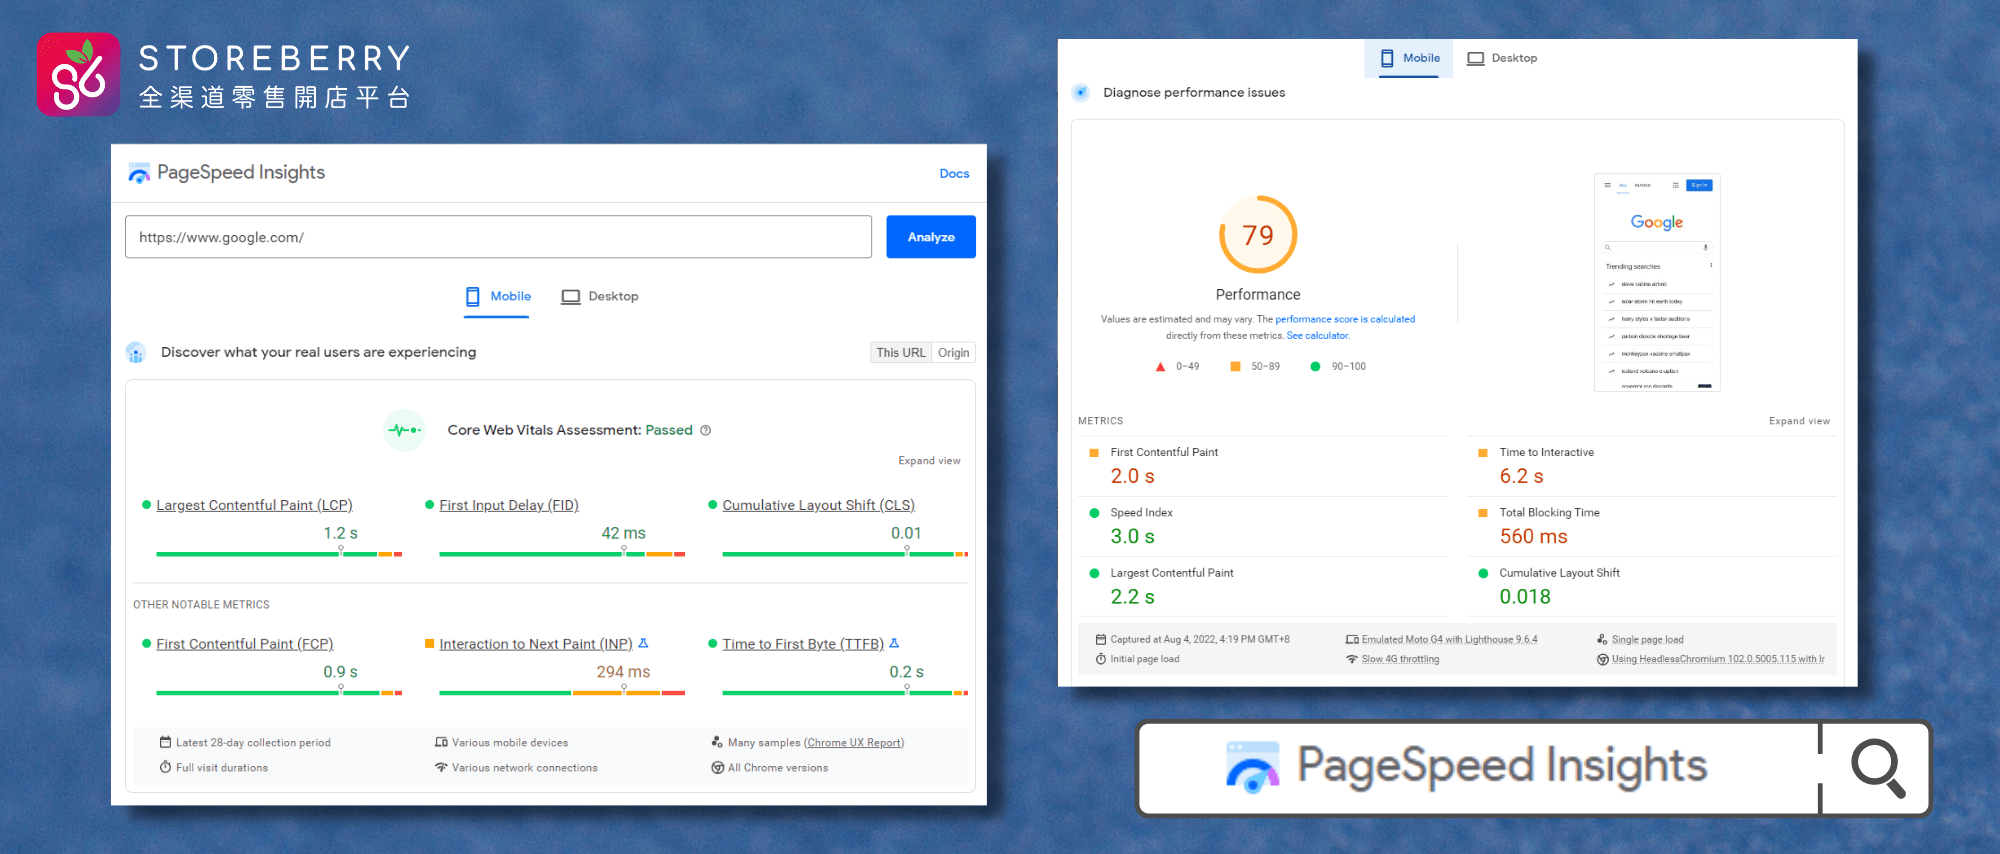Click the FCP 0.9 s distribution bar
Image resolution: width=2000 pixels, height=854 pixels.
coord(279,692)
